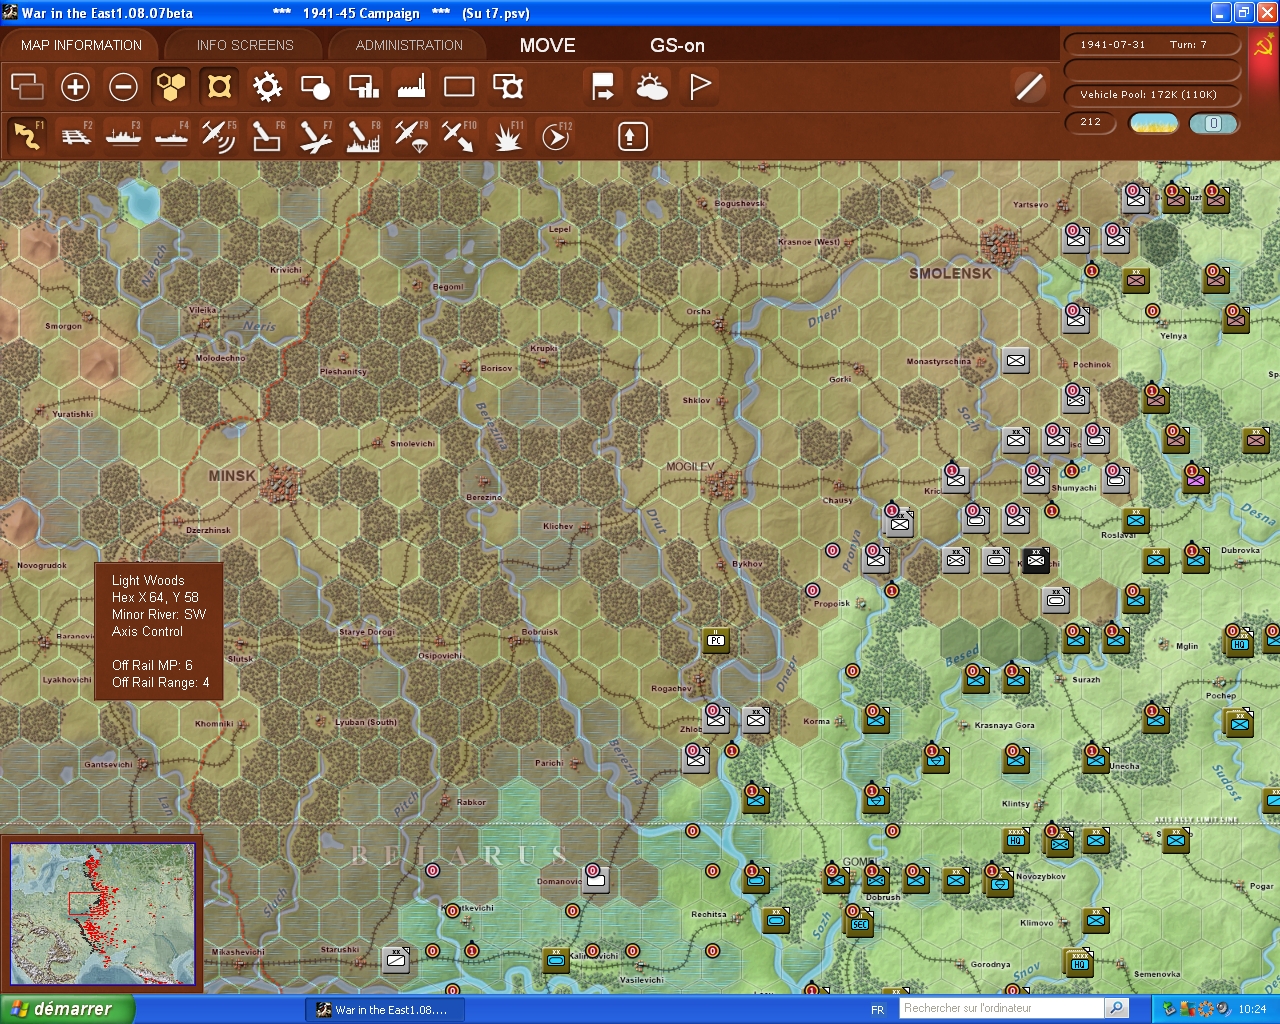This screenshot has height=1024, width=1280.
Task: Open the MAP INFORMATION tab
Action: [81, 45]
